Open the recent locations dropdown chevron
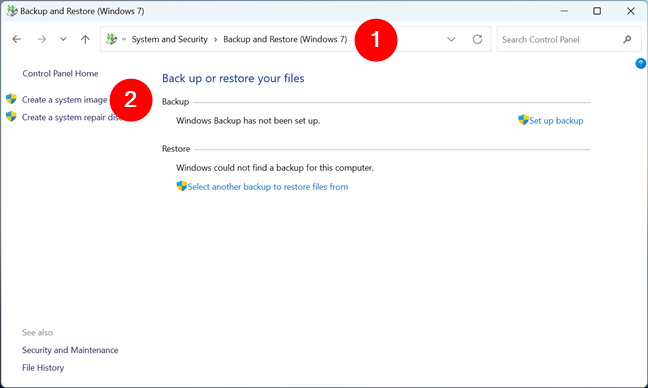Image resolution: width=648 pixels, height=388 pixels. (63, 39)
